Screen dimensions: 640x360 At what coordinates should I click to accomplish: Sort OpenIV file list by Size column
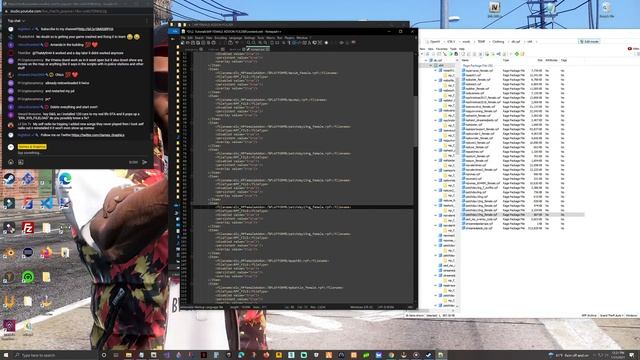tap(540, 60)
